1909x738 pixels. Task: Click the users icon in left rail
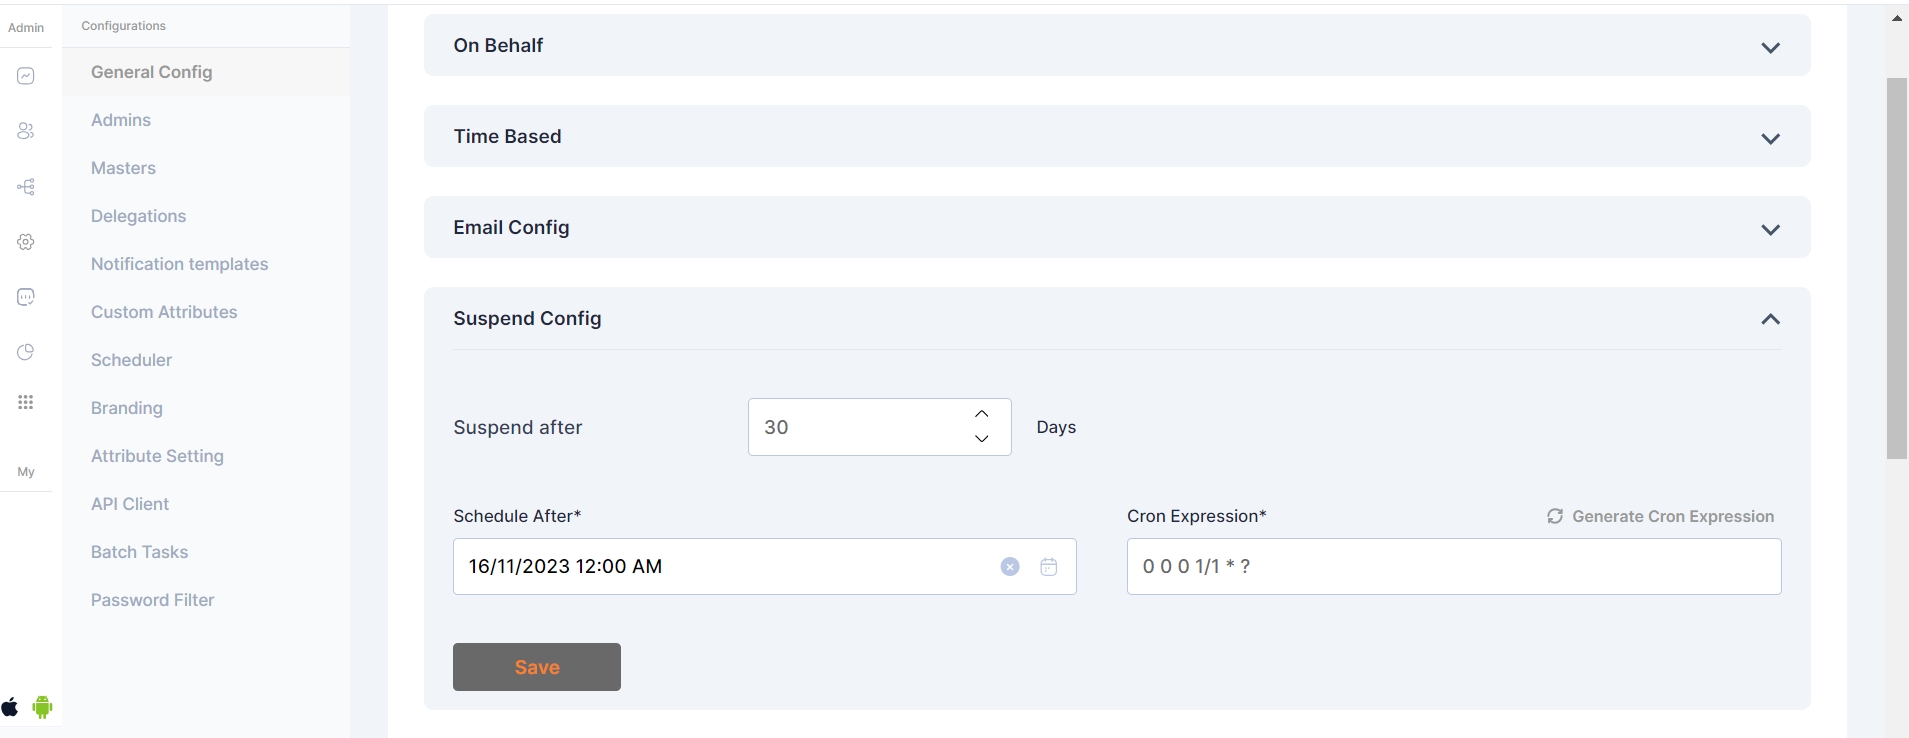click(26, 131)
